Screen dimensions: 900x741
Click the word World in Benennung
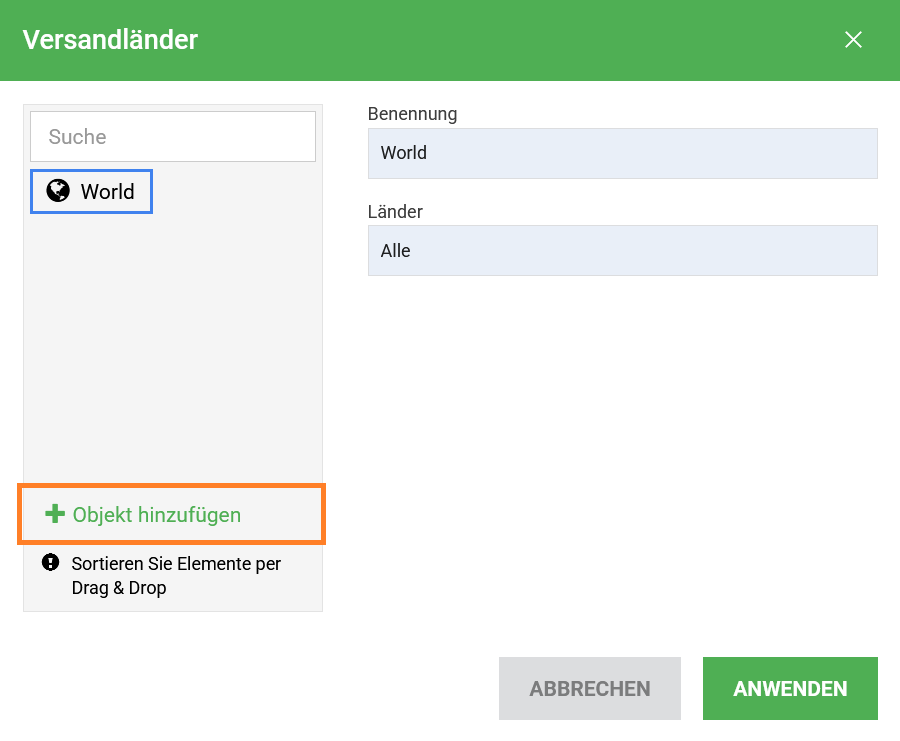404,153
